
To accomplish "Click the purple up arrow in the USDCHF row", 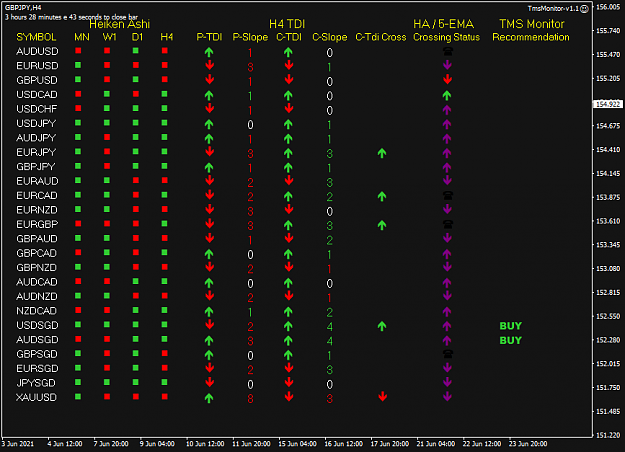I will click(x=447, y=109).
